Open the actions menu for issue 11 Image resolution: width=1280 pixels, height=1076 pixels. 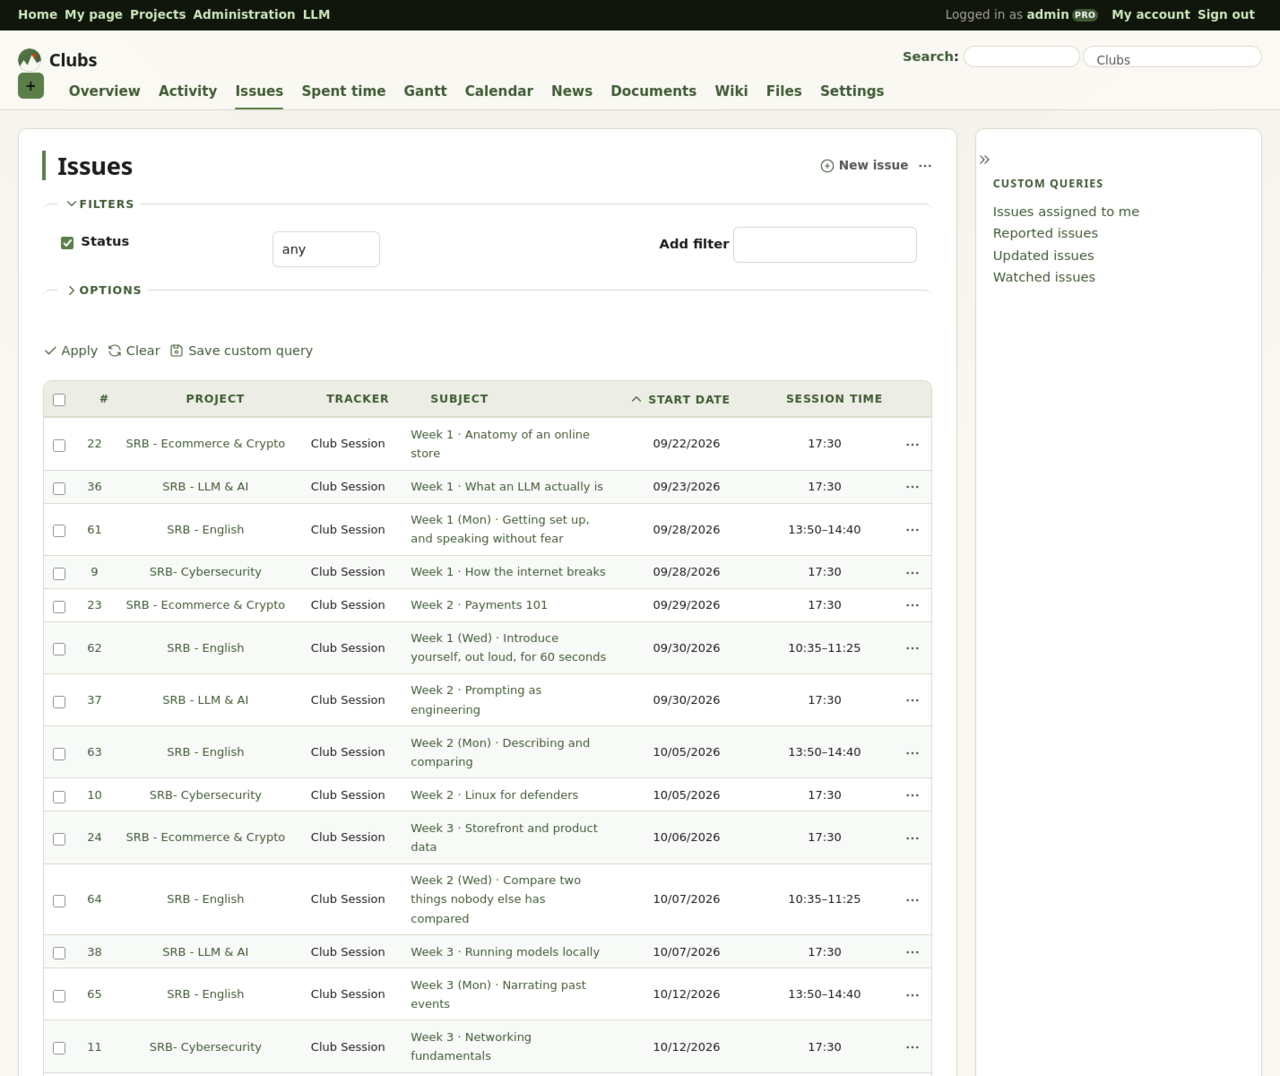[912, 1047]
